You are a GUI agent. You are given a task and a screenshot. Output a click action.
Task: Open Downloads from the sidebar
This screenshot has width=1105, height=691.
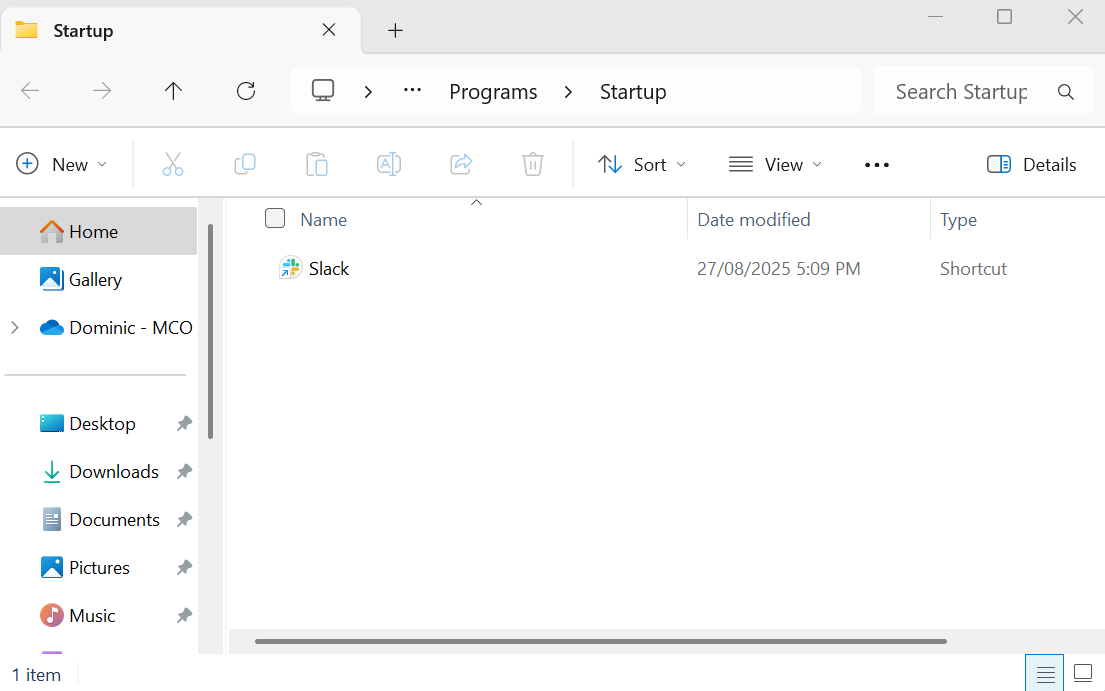coord(113,471)
